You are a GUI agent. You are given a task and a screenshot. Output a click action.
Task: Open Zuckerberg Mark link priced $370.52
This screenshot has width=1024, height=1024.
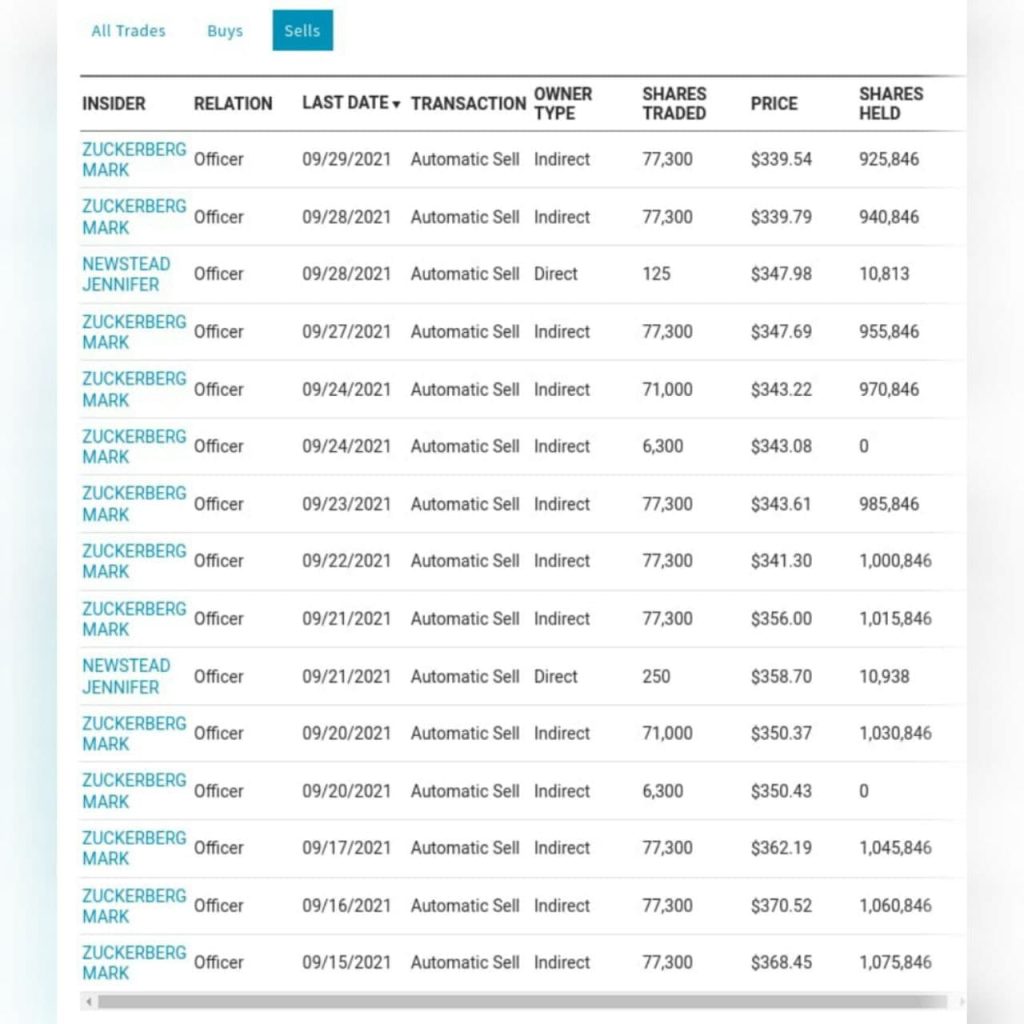134,905
